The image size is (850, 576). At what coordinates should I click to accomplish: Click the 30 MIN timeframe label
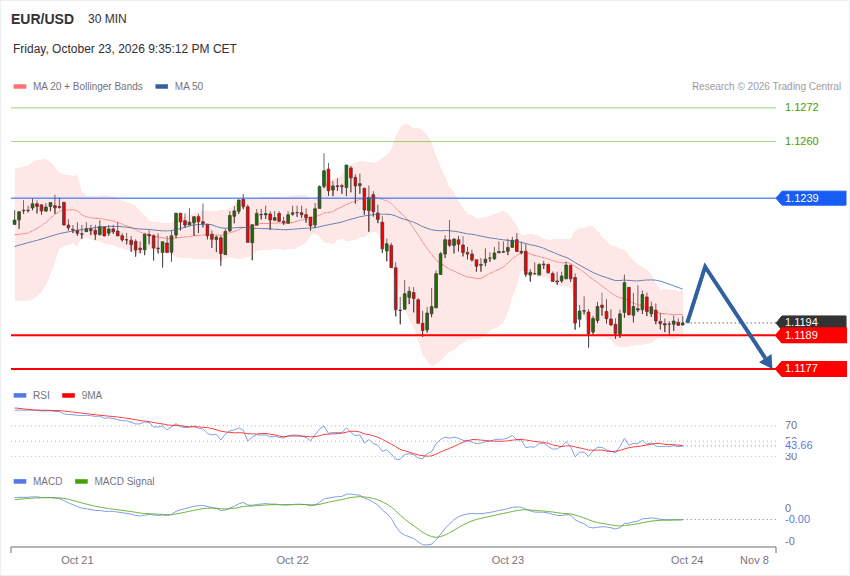(x=107, y=19)
